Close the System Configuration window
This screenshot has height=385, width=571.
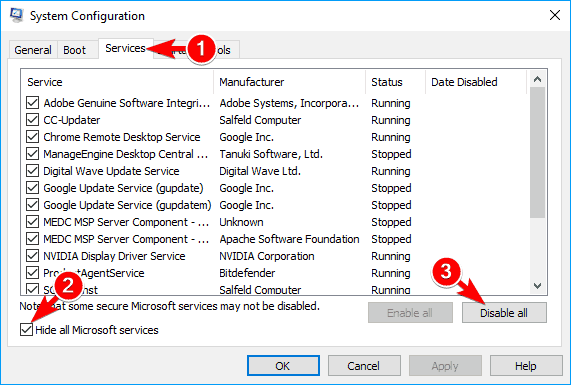tap(555, 15)
